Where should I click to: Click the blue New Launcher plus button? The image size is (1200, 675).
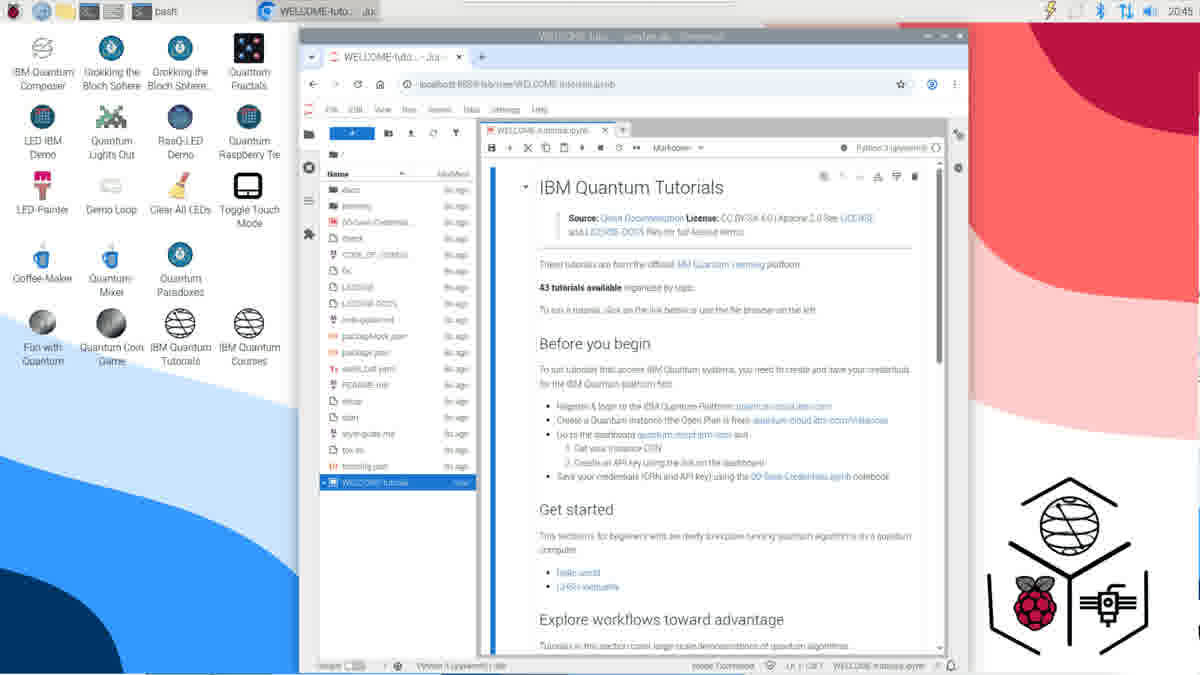point(351,133)
